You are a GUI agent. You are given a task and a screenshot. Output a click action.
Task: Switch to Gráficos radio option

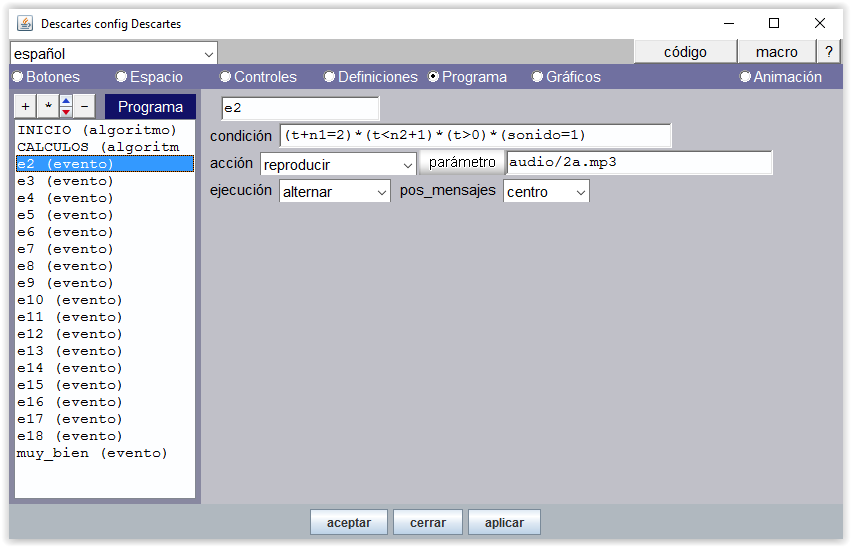click(538, 77)
